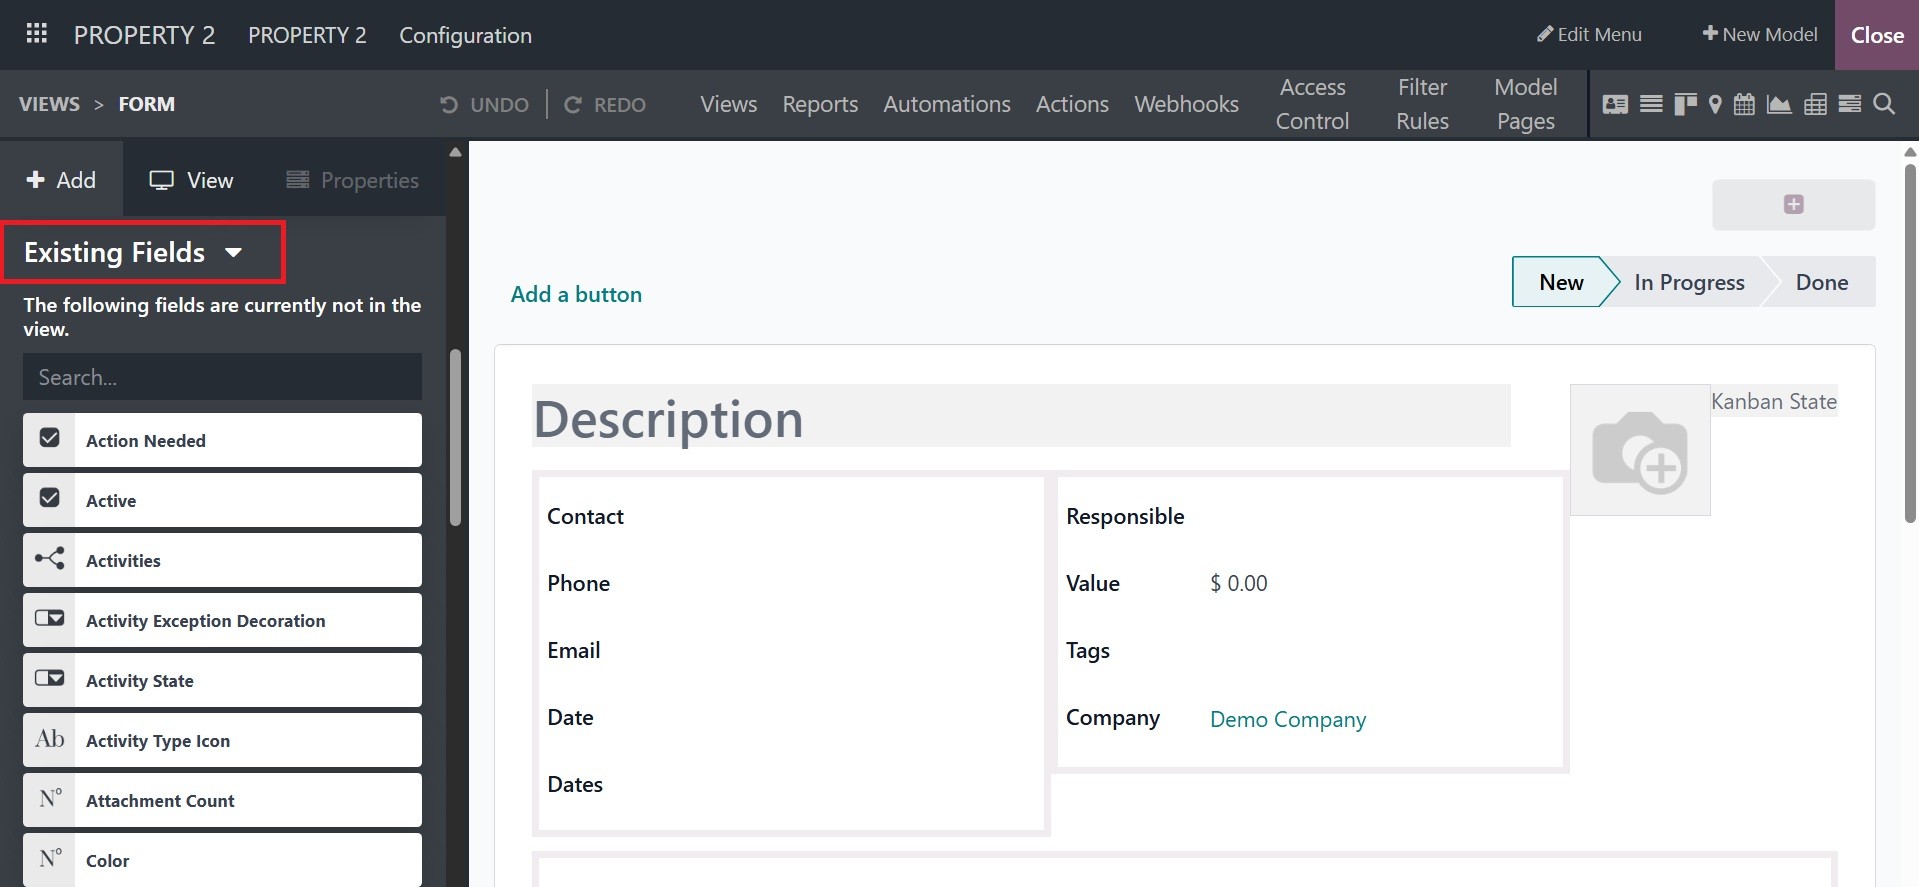The image size is (1919, 887).
Task: Click the Search view magnifier icon
Action: click(x=1884, y=104)
